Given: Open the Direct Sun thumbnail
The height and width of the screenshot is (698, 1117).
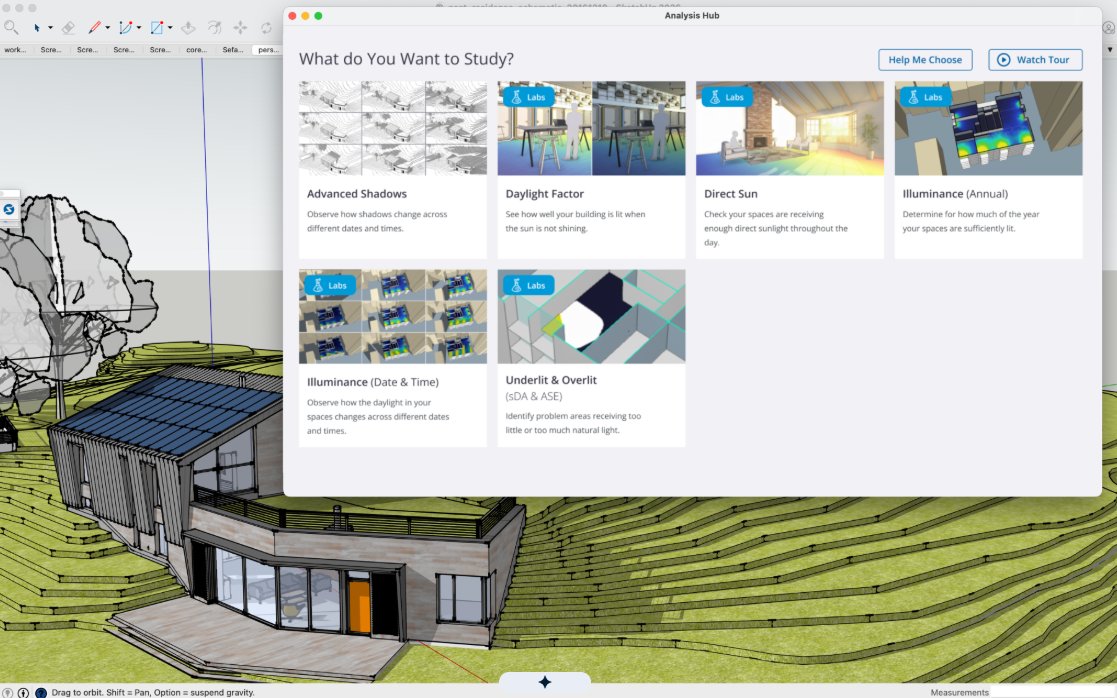Looking at the screenshot, I should point(789,128).
